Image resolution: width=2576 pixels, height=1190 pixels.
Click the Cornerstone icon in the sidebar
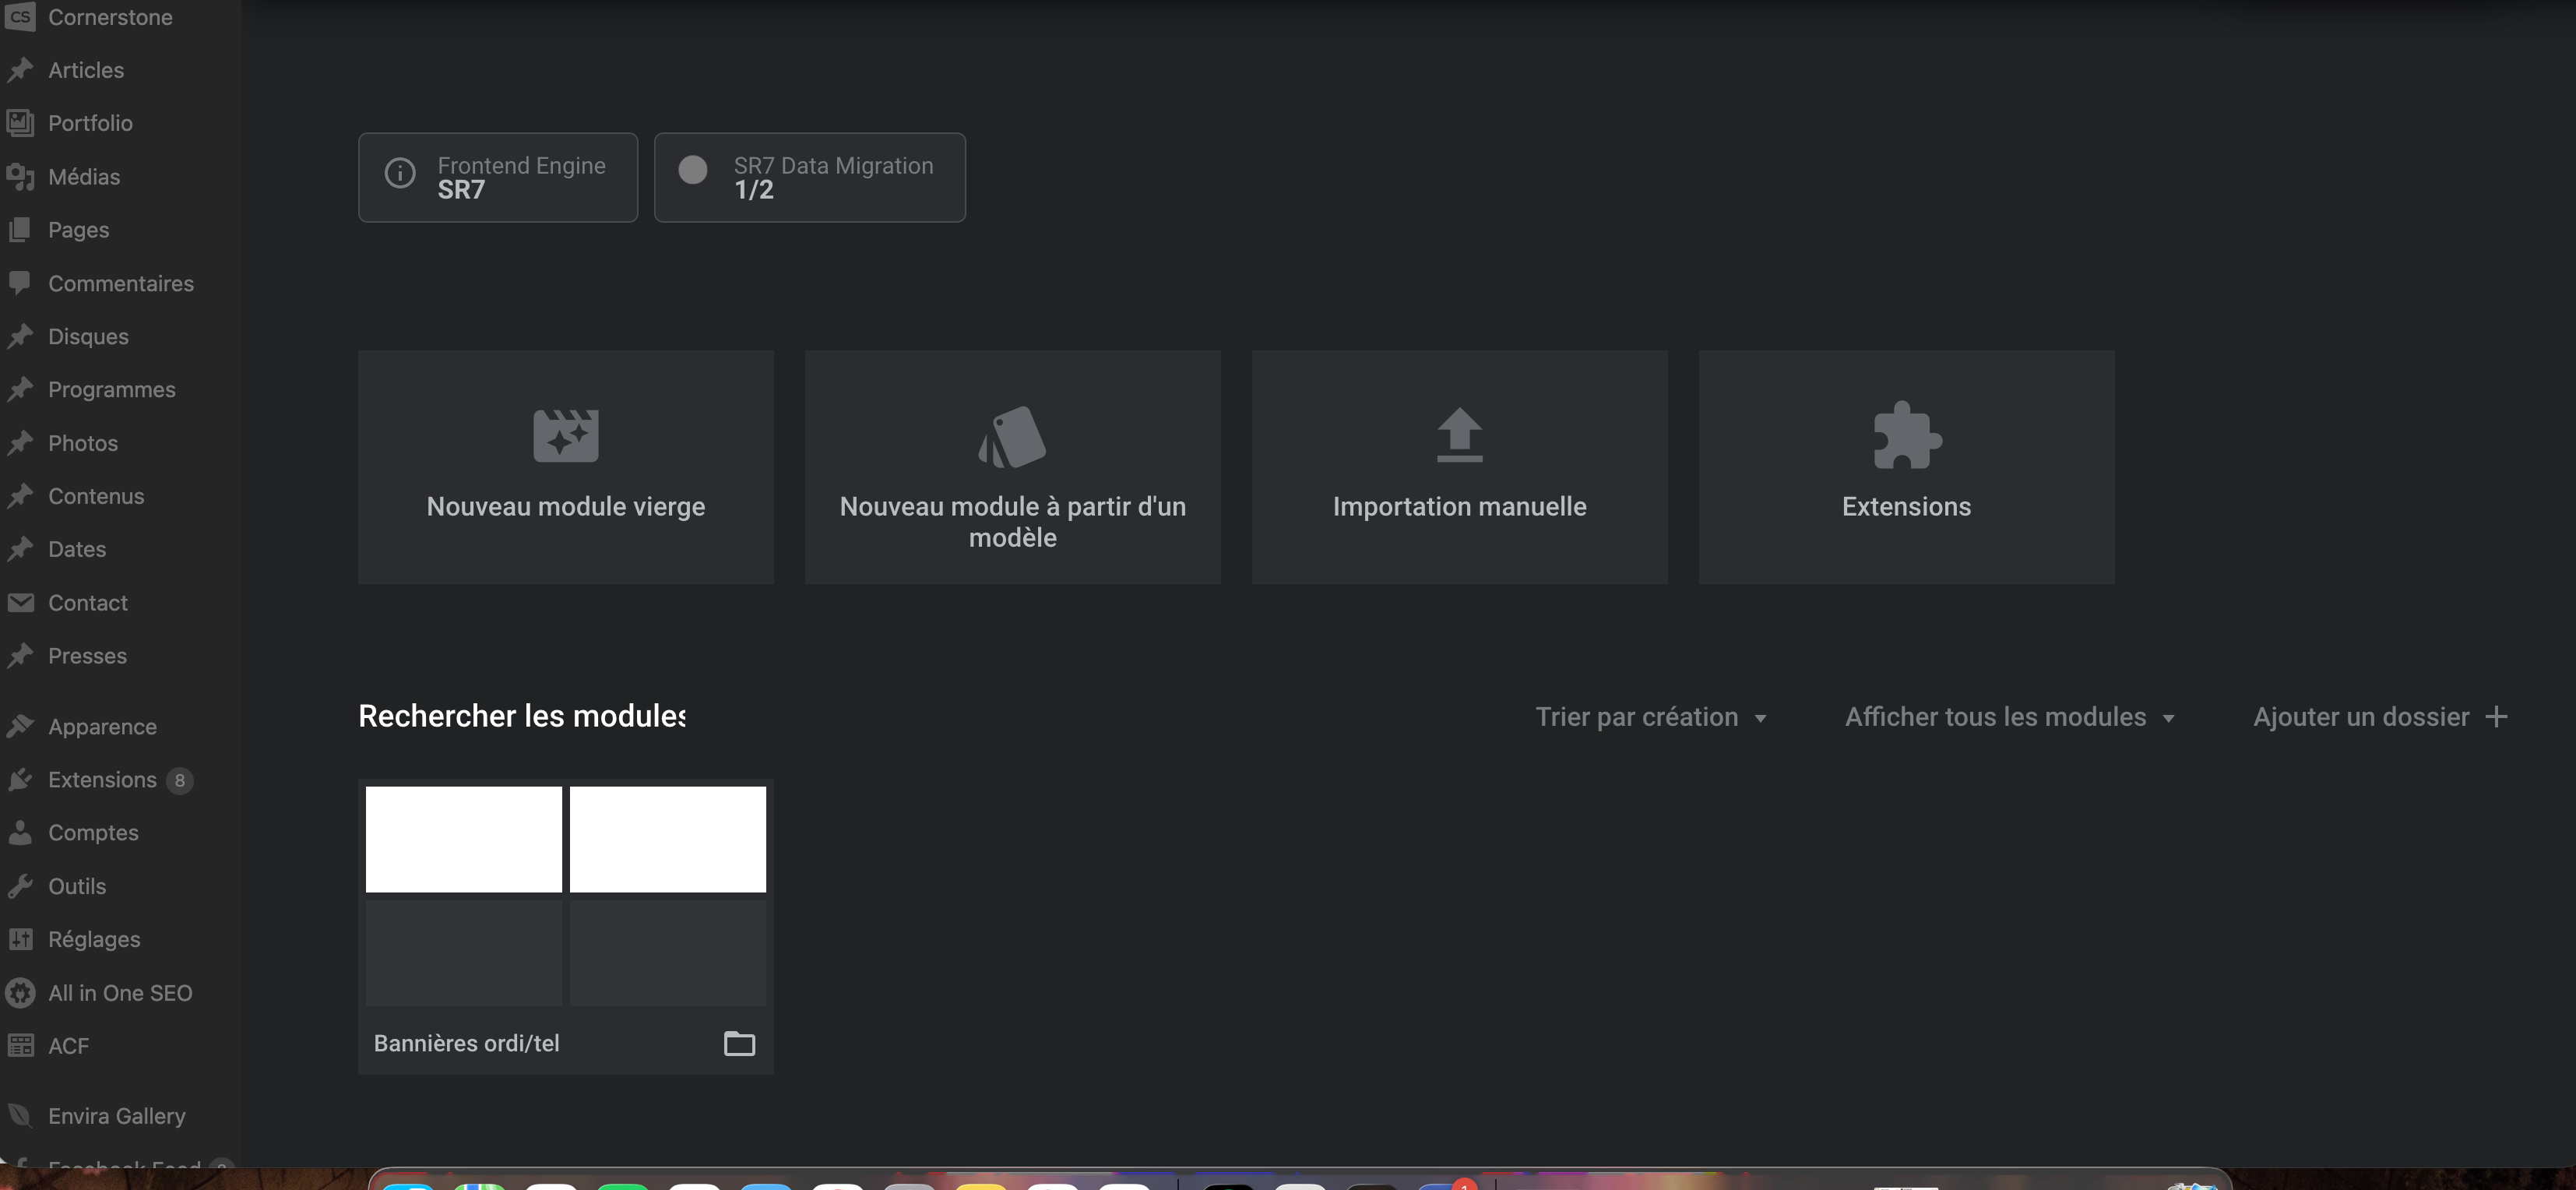click(20, 17)
